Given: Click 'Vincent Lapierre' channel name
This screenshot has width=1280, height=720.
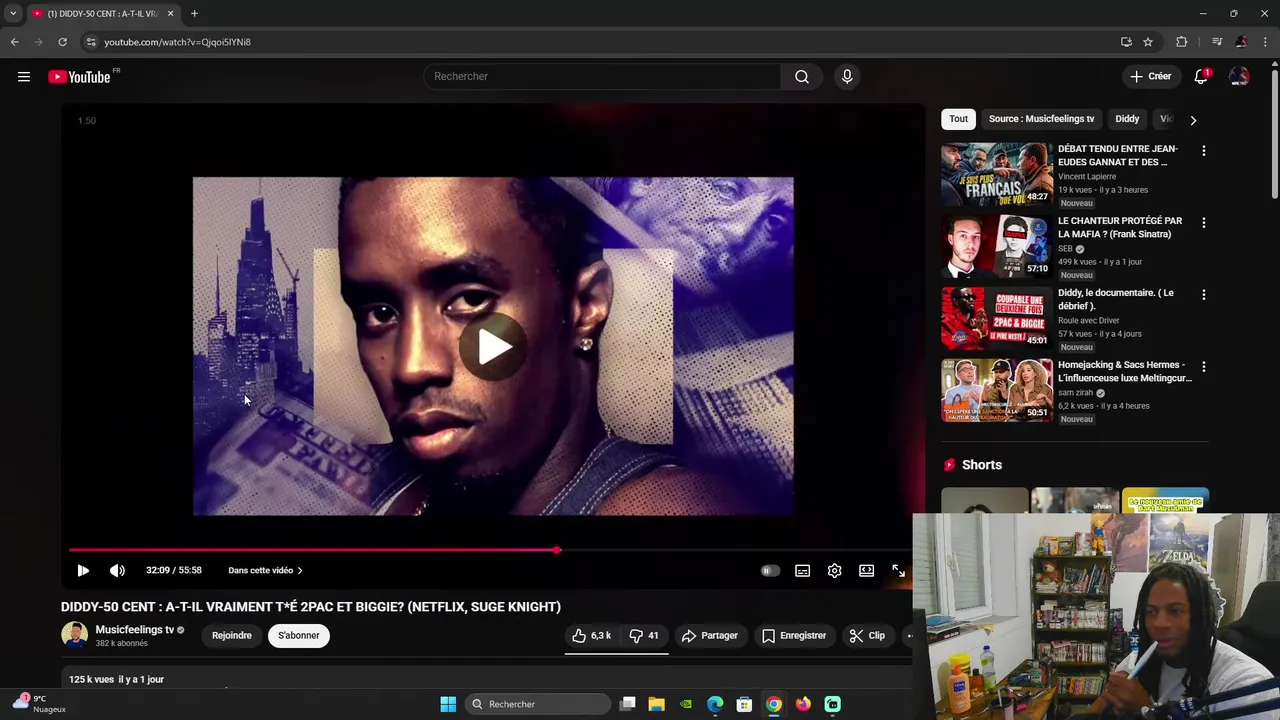Looking at the screenshot, I should click(x=1087, y=177).
